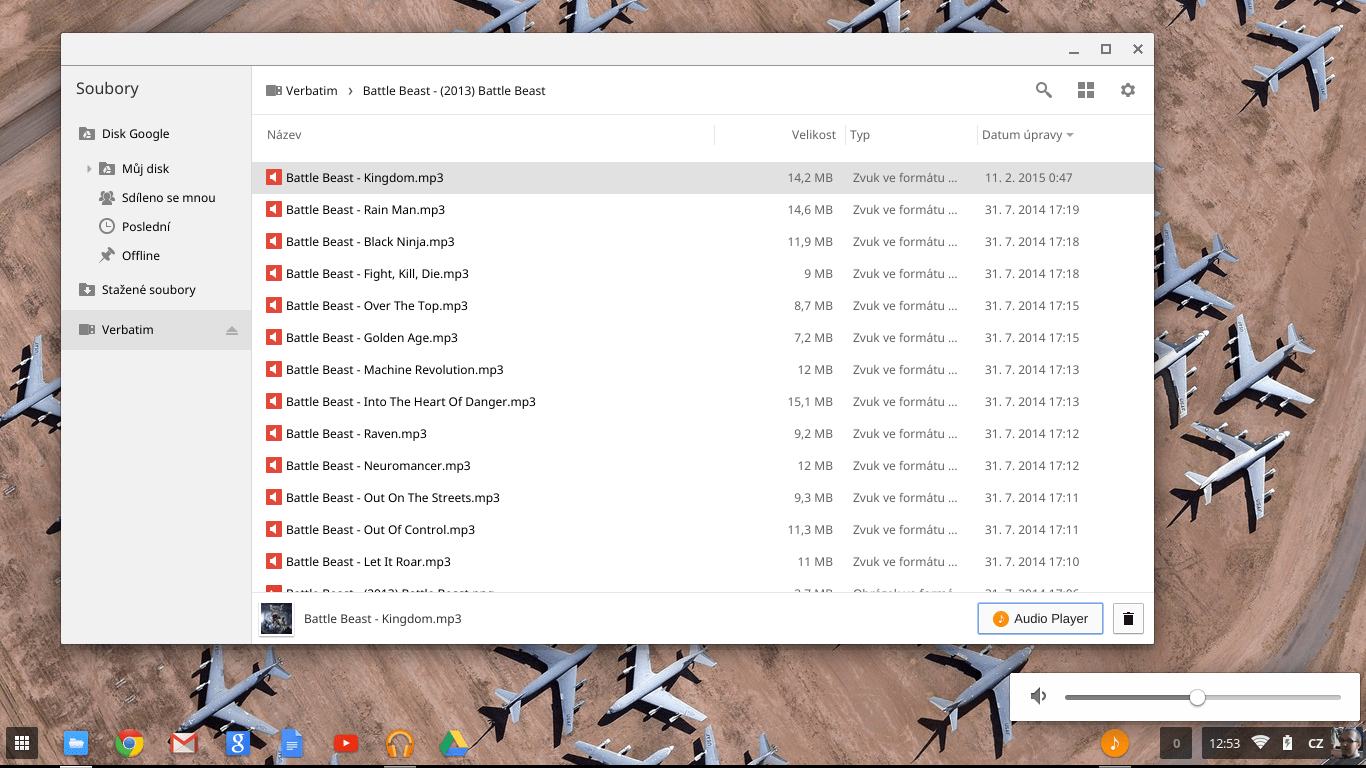Switch the CZ keyboard layout
Viewport: 1366px width, 768px height.
click(1316, 743)
